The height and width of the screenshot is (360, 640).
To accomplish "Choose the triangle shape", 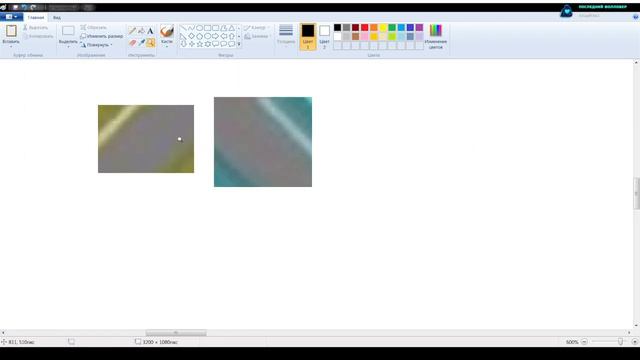I will tap(231, 28).
